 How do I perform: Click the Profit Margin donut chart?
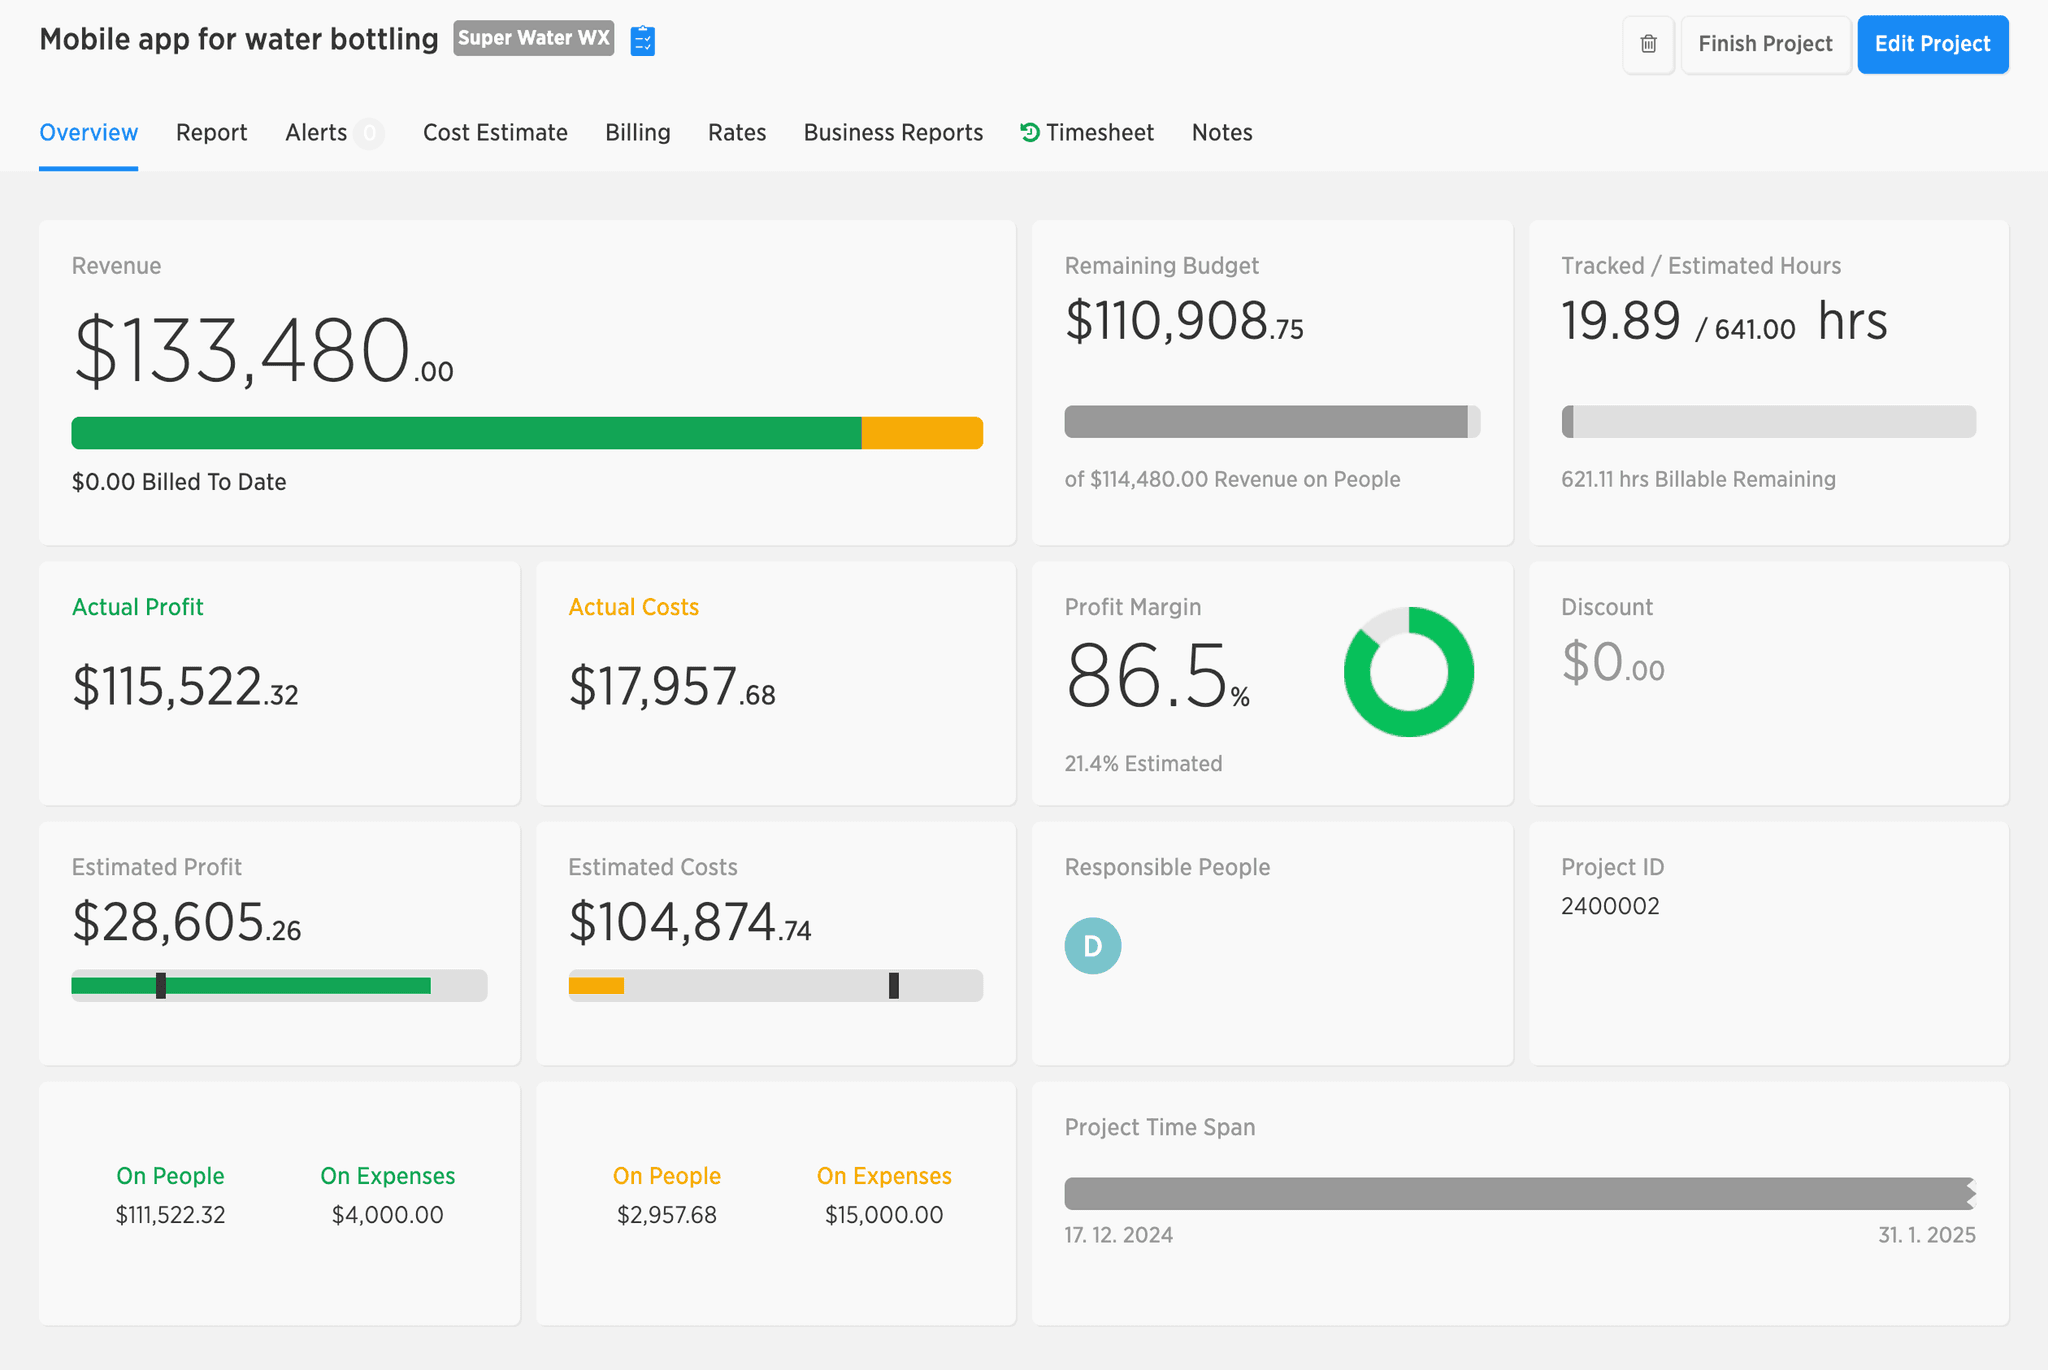tap(1408, 672)
